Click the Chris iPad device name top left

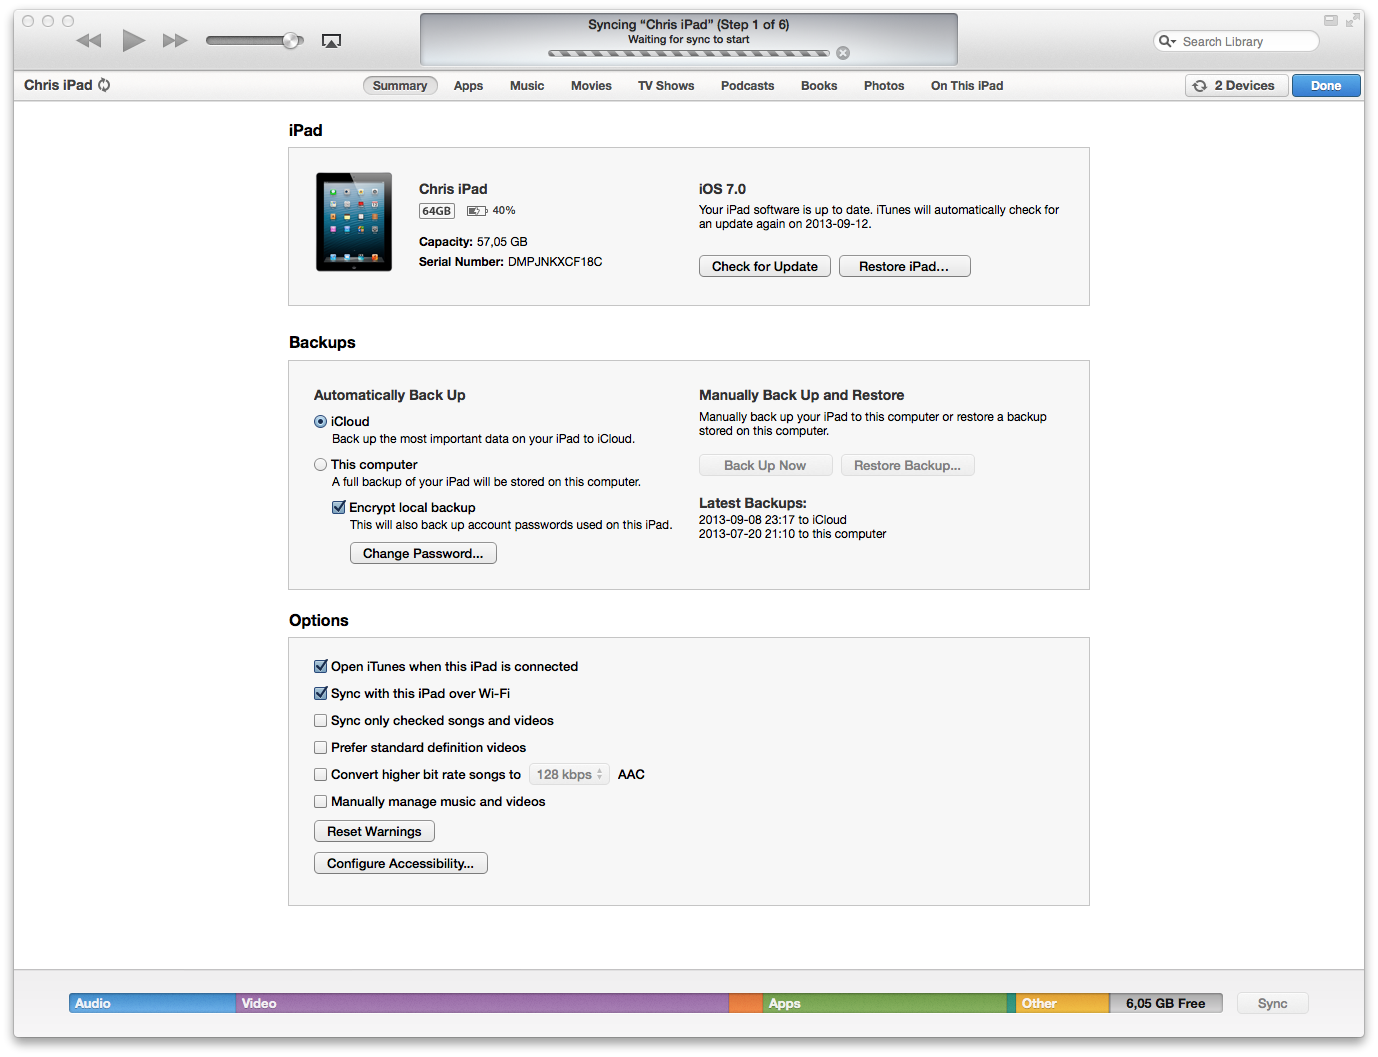coord(58,85)
